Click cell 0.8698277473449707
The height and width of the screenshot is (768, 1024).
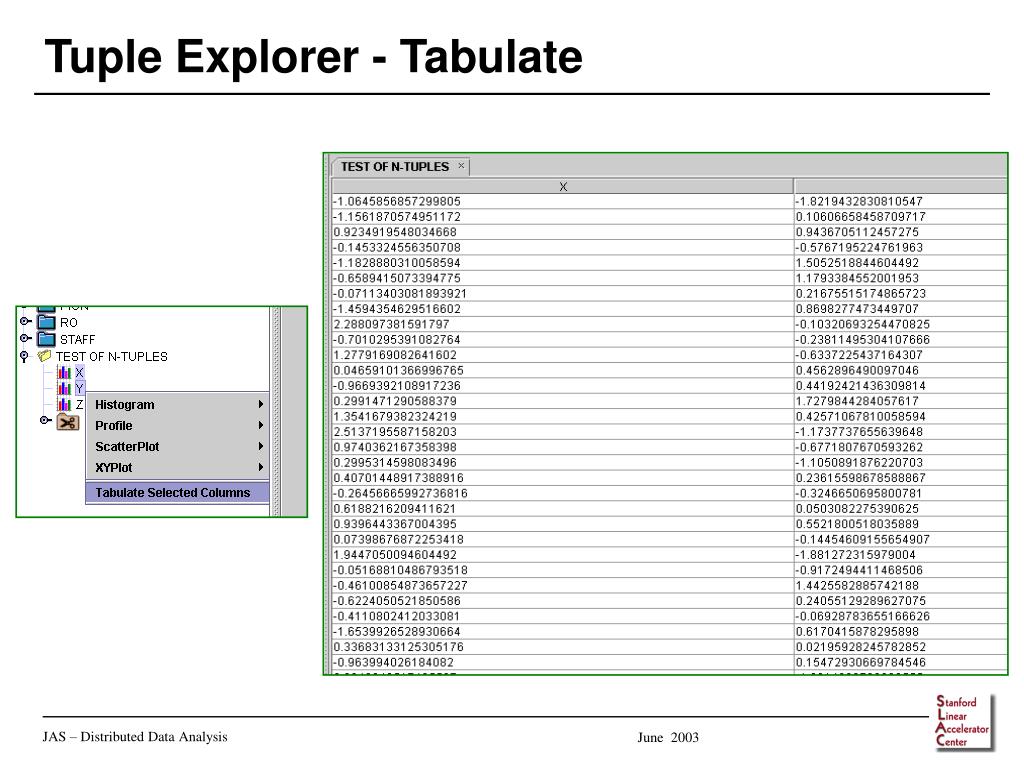pyautogui.click(x=901, y=309)
